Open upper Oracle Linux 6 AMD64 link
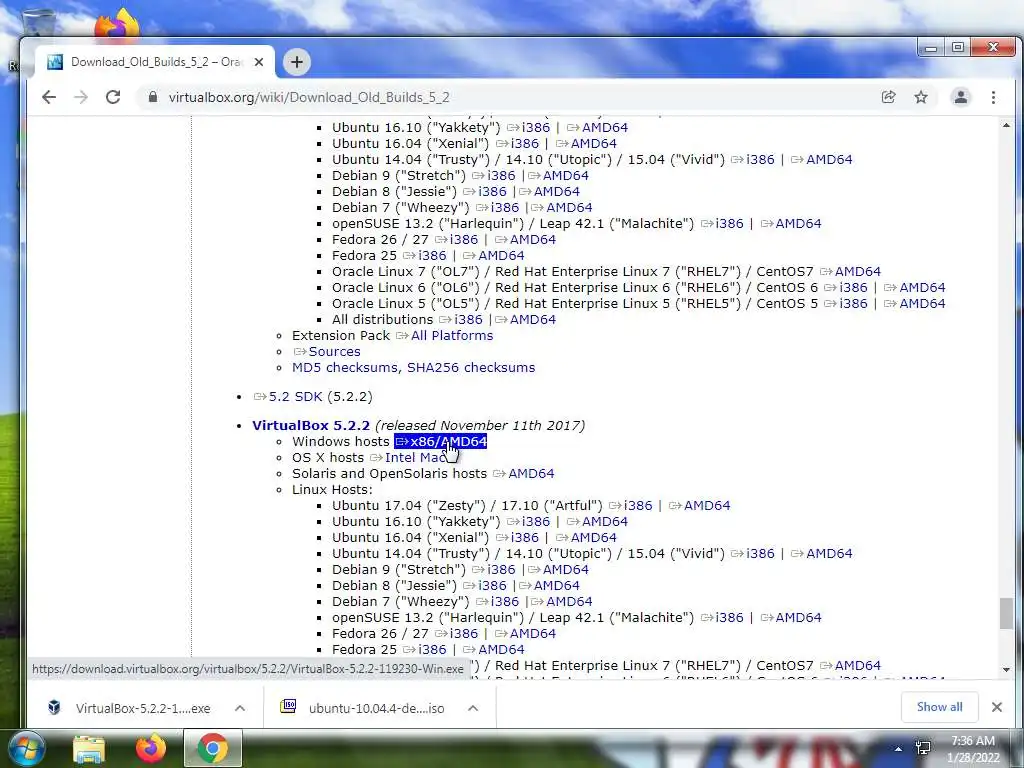Screen dimensions: 1024x768 click(915, 287)
